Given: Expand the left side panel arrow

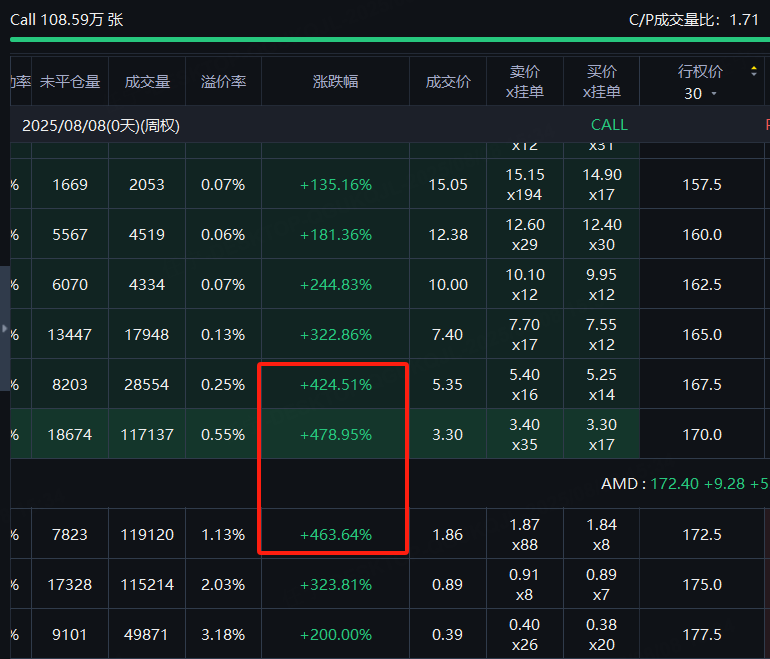Looking at the screenshot, I should tap(4, 328).
